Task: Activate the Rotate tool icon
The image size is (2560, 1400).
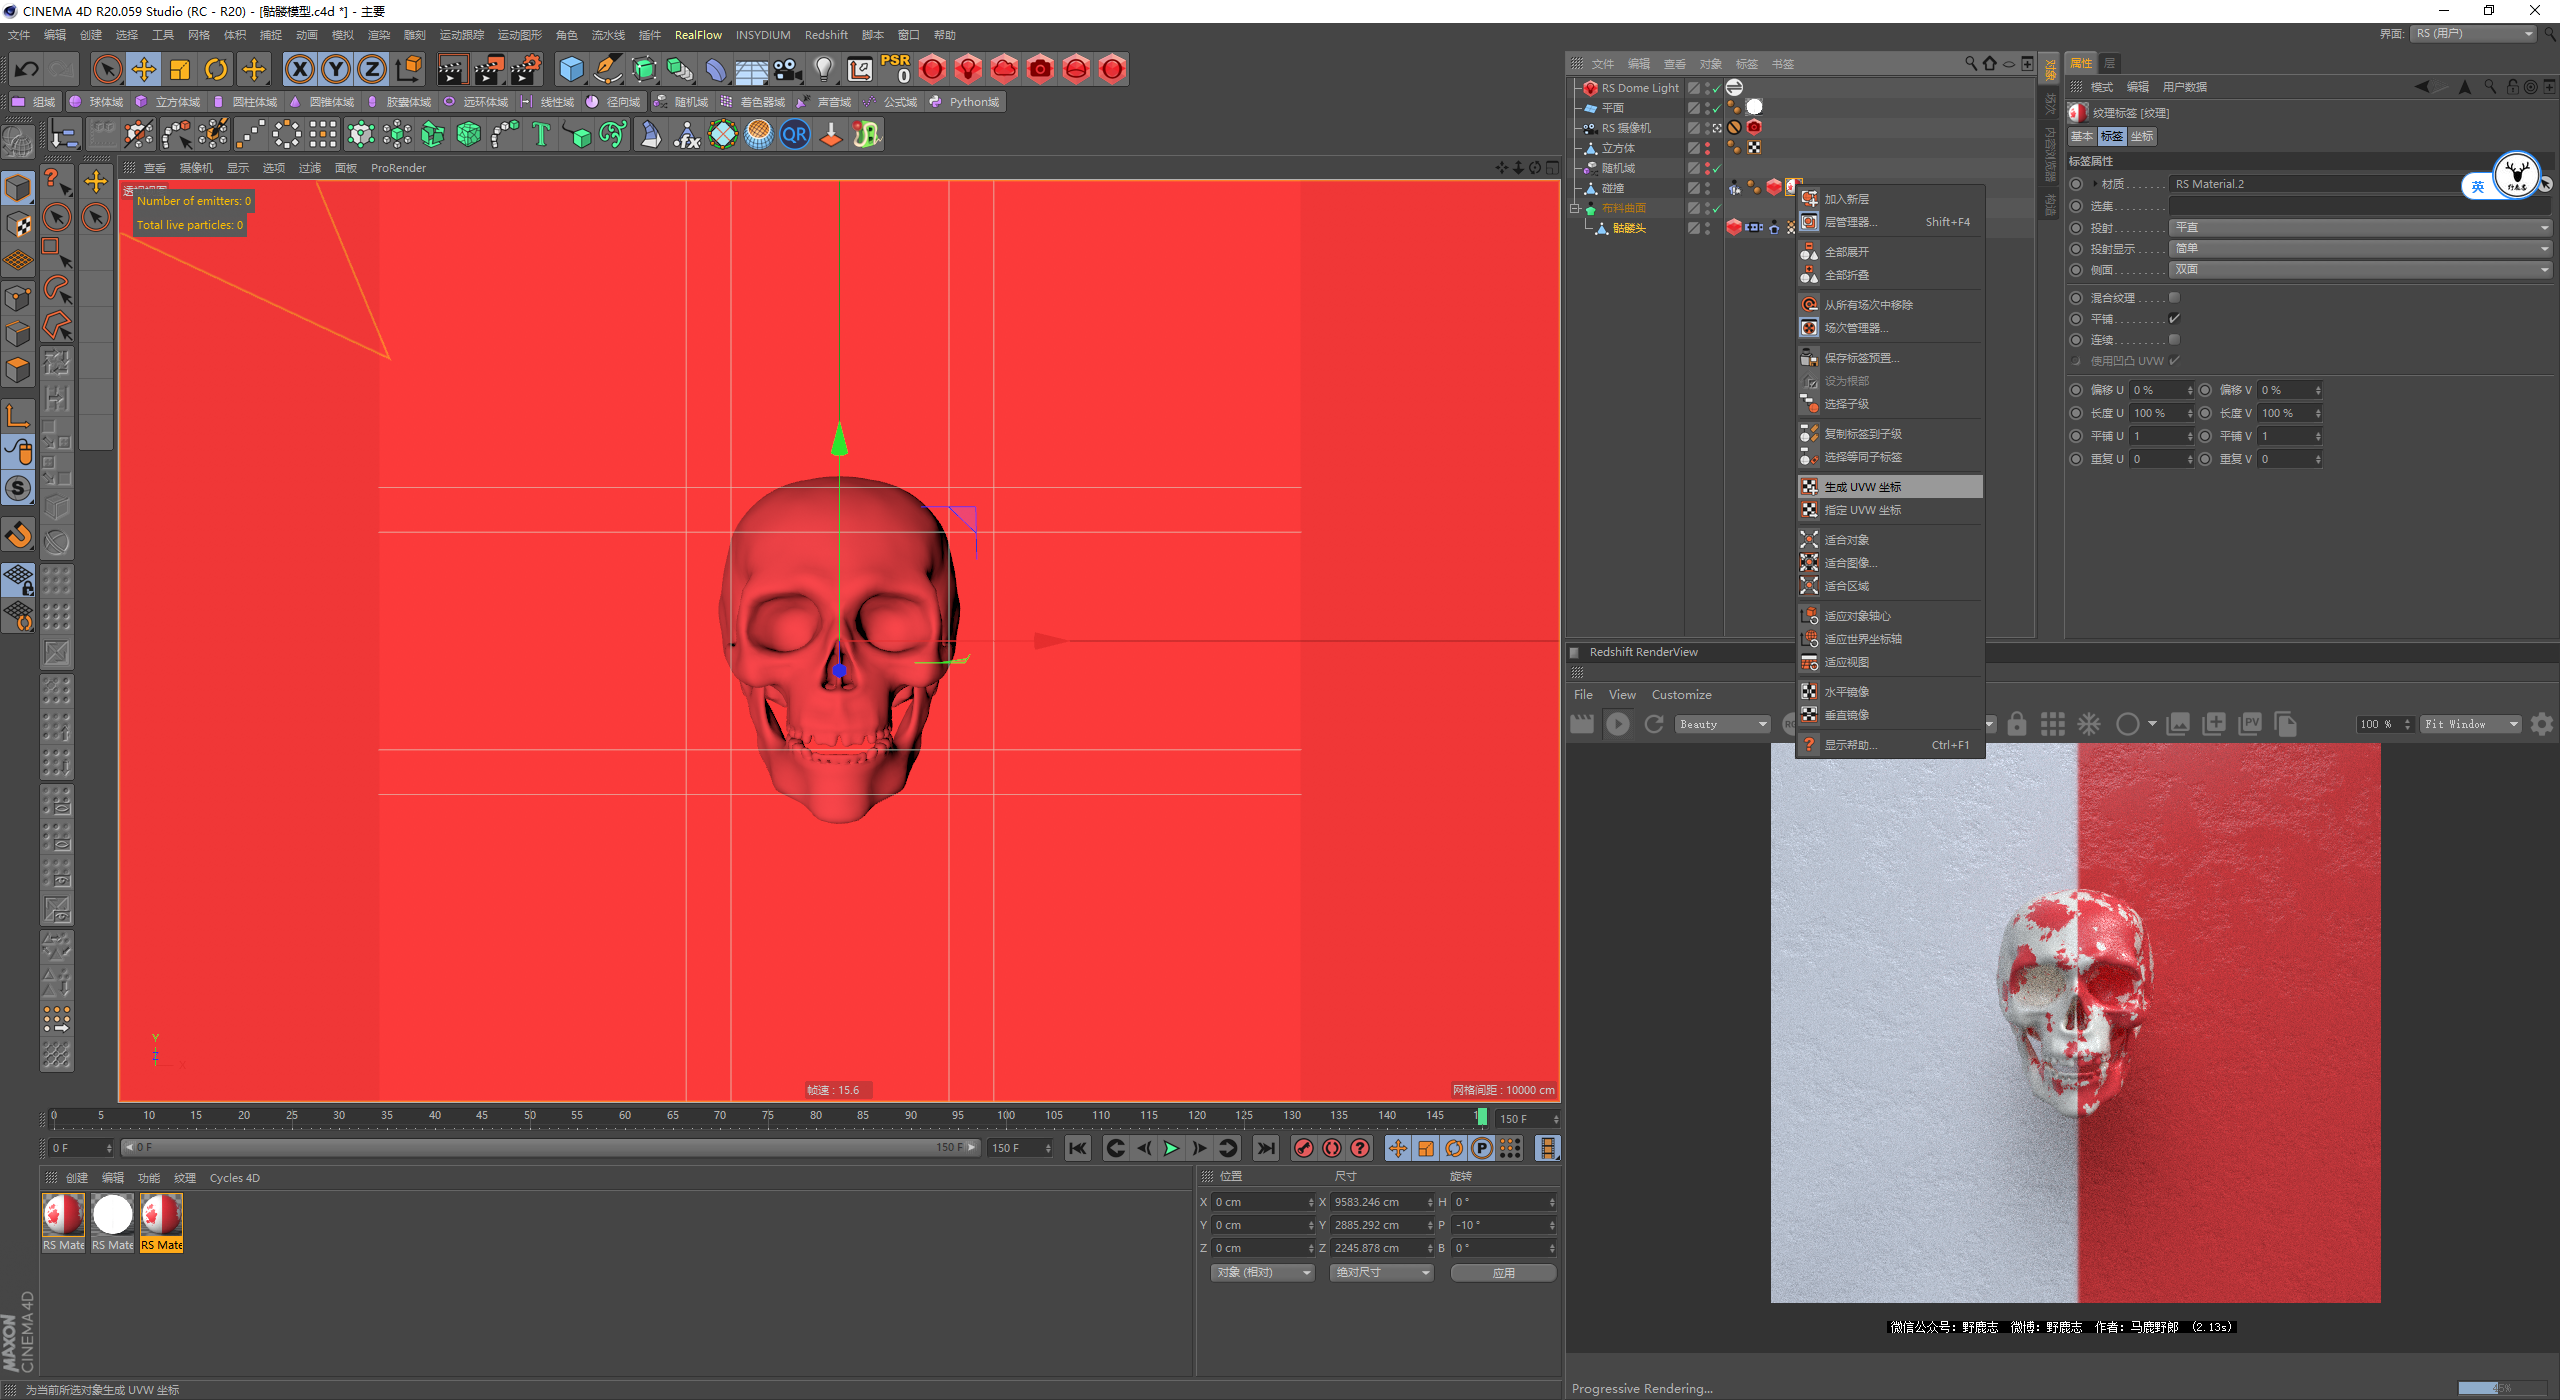Action: tap(216, 69)
